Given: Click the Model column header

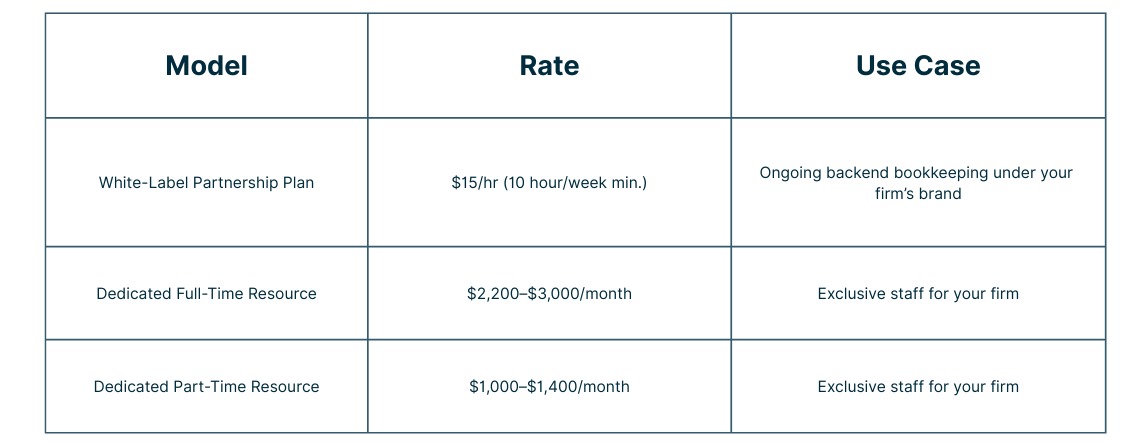Looking at the screenshot, I should pos(206,66).
